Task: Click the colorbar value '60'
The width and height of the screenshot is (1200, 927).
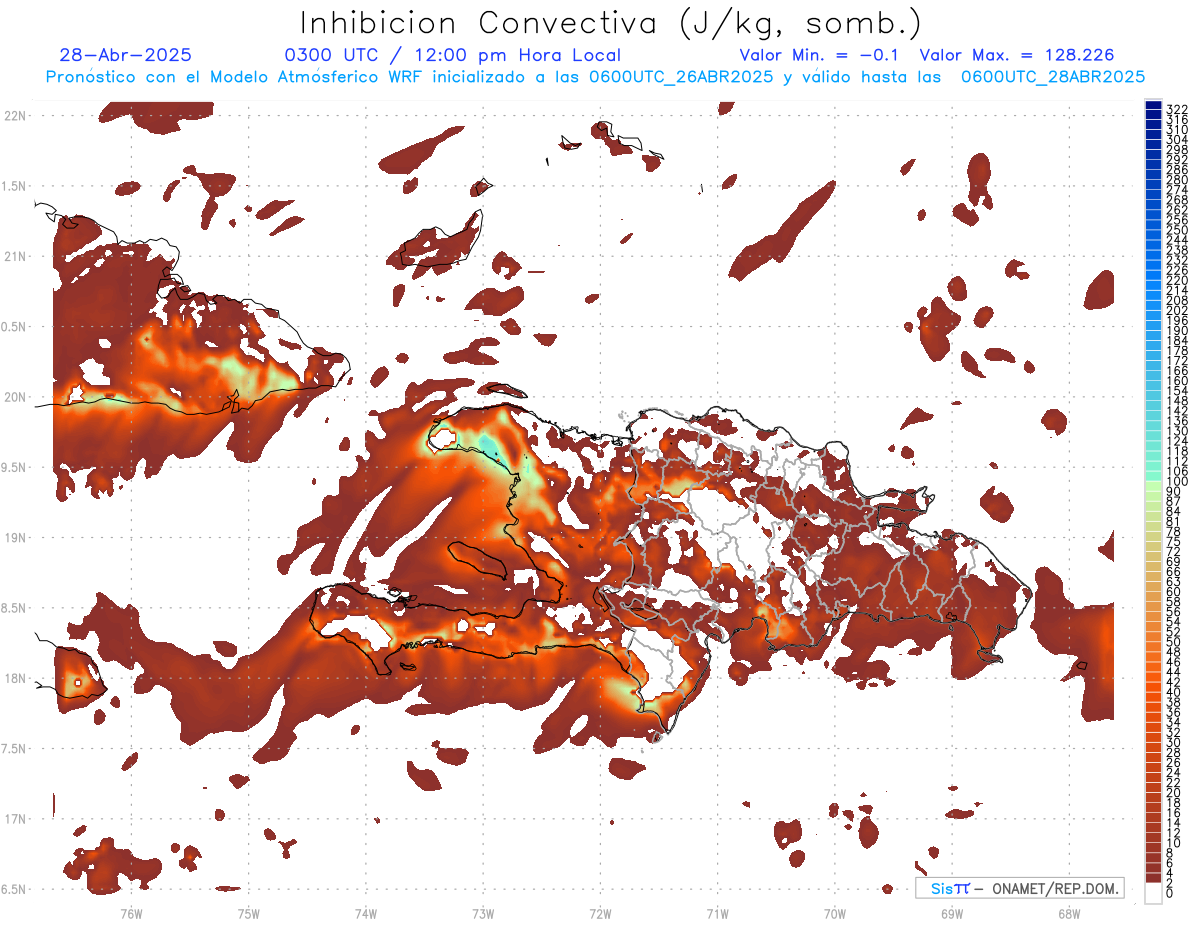Action: pos(1174,591)
